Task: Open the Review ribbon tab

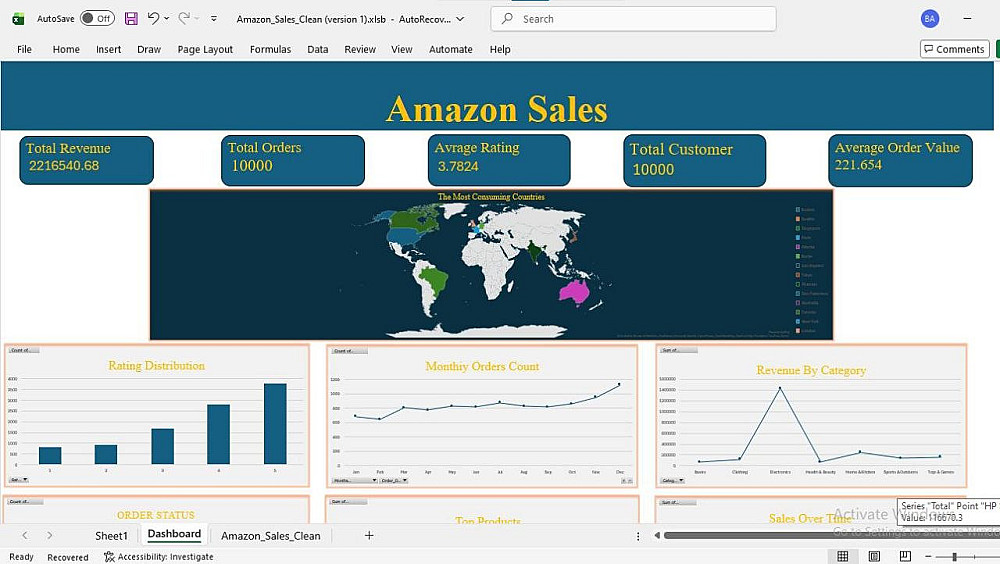Action: point(360,49)
